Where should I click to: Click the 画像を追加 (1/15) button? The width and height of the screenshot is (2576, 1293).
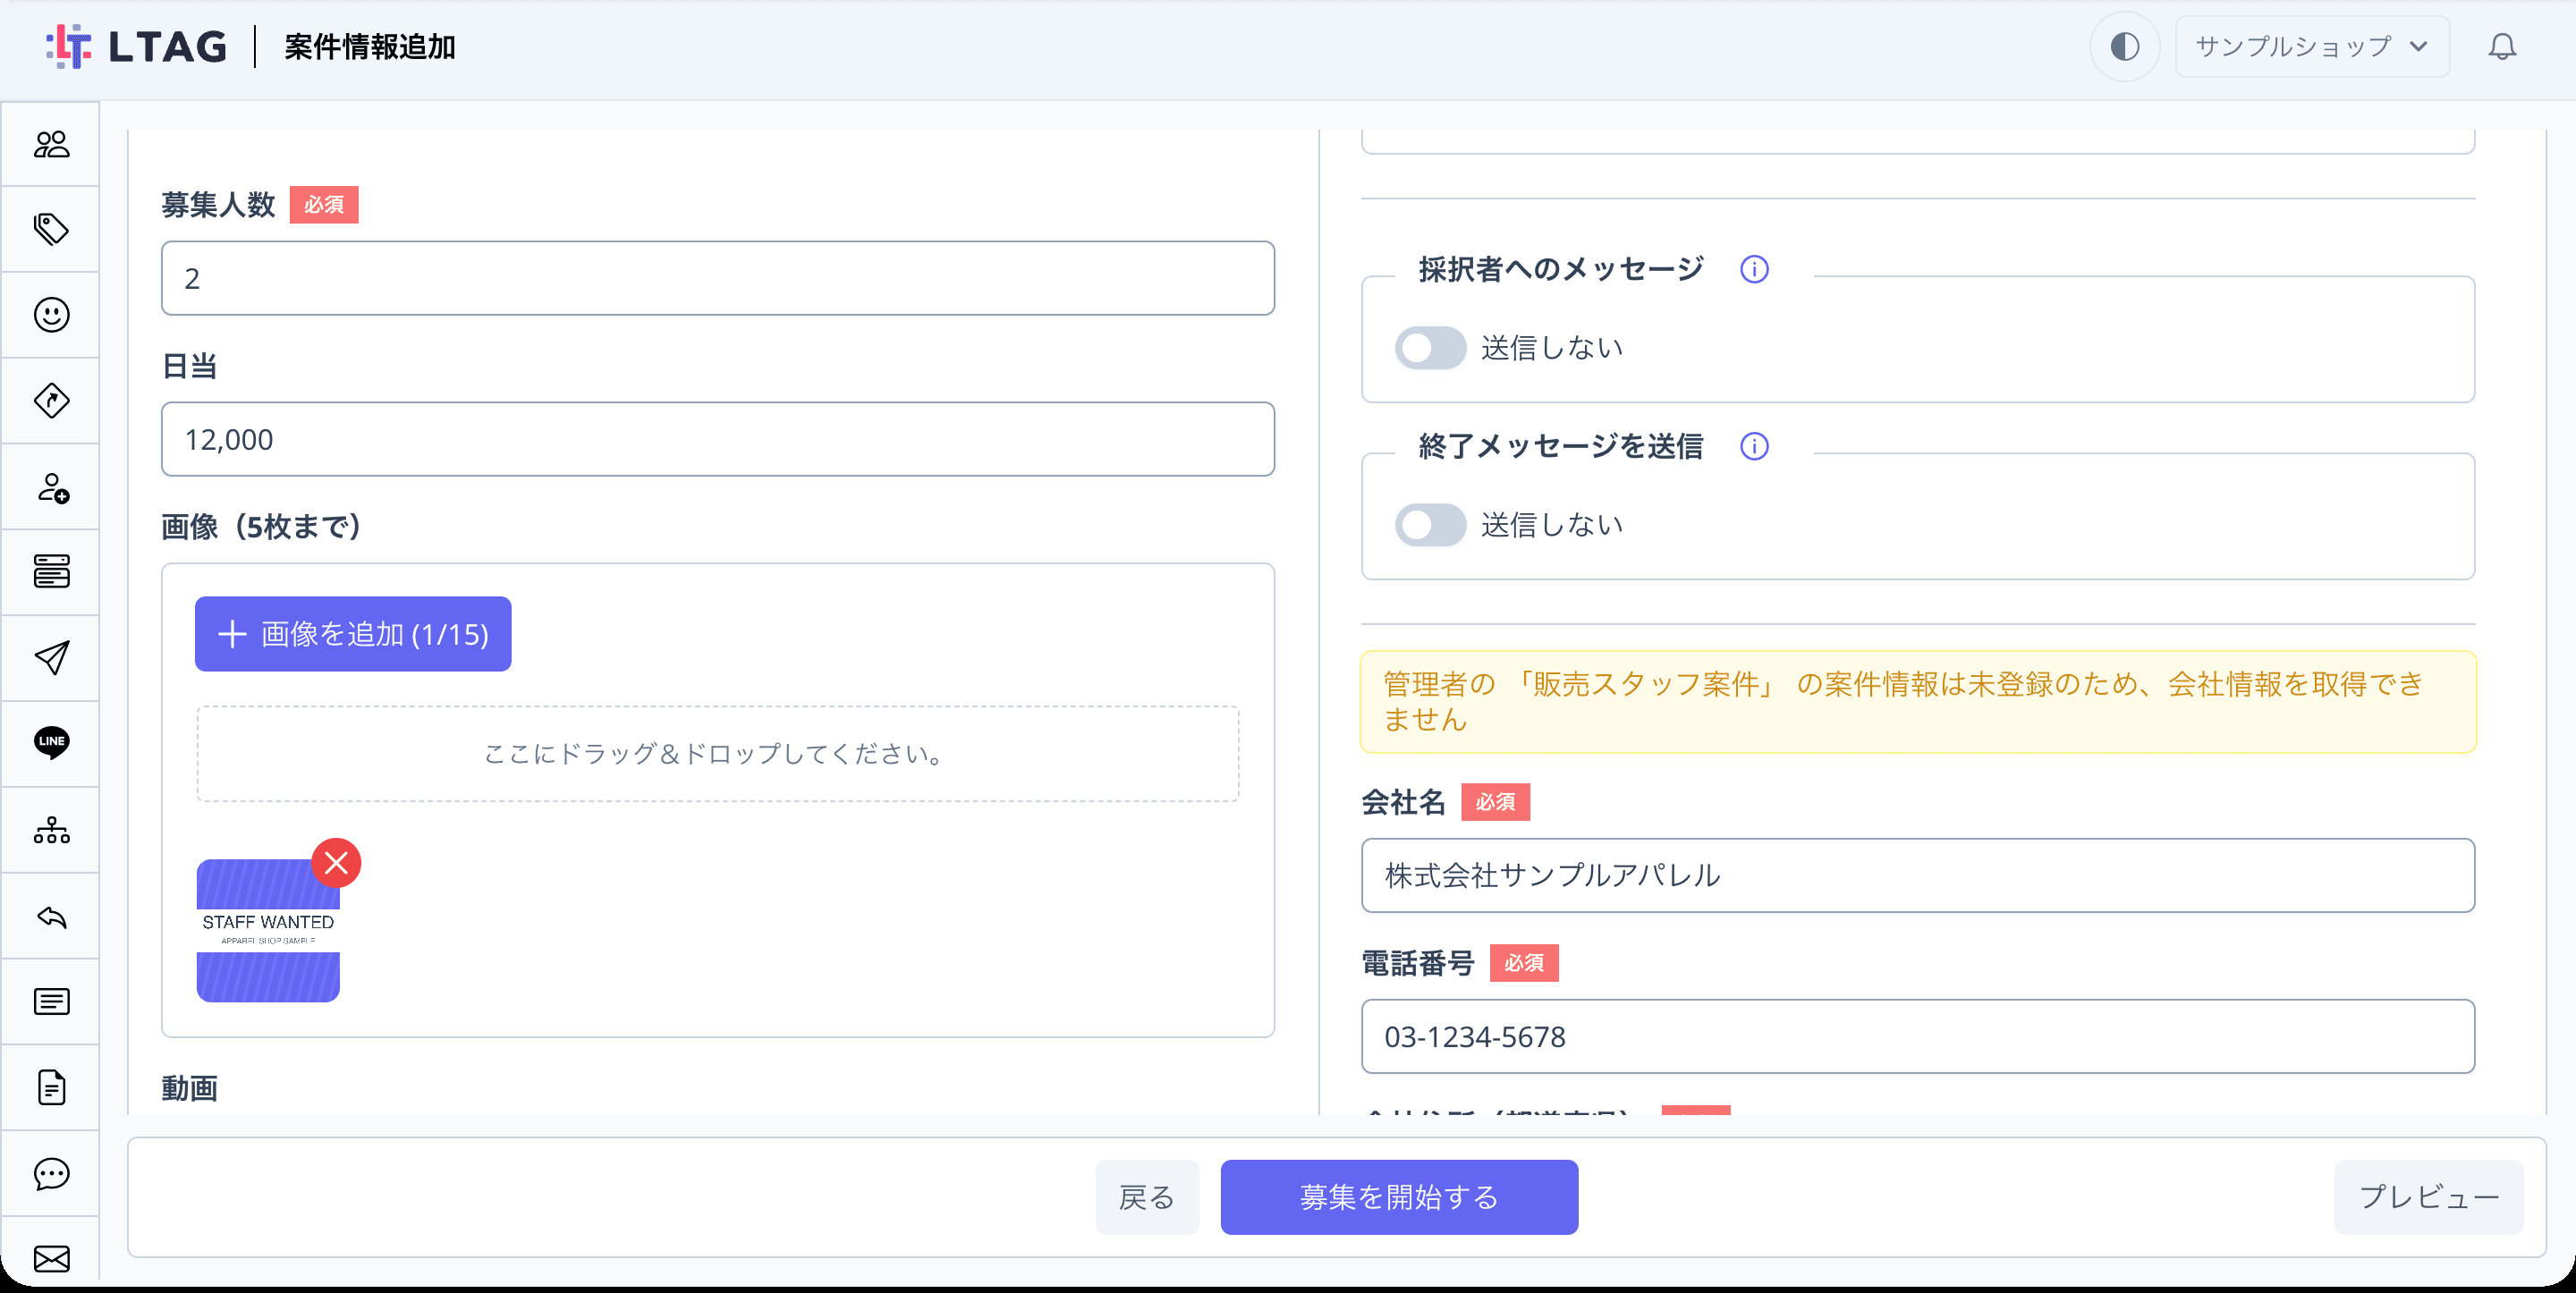(x=353, y=634)
